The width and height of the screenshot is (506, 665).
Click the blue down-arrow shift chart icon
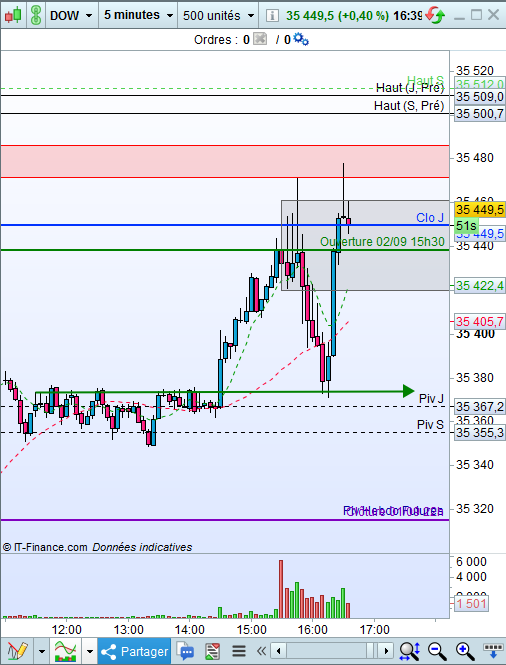click(493, 651)
